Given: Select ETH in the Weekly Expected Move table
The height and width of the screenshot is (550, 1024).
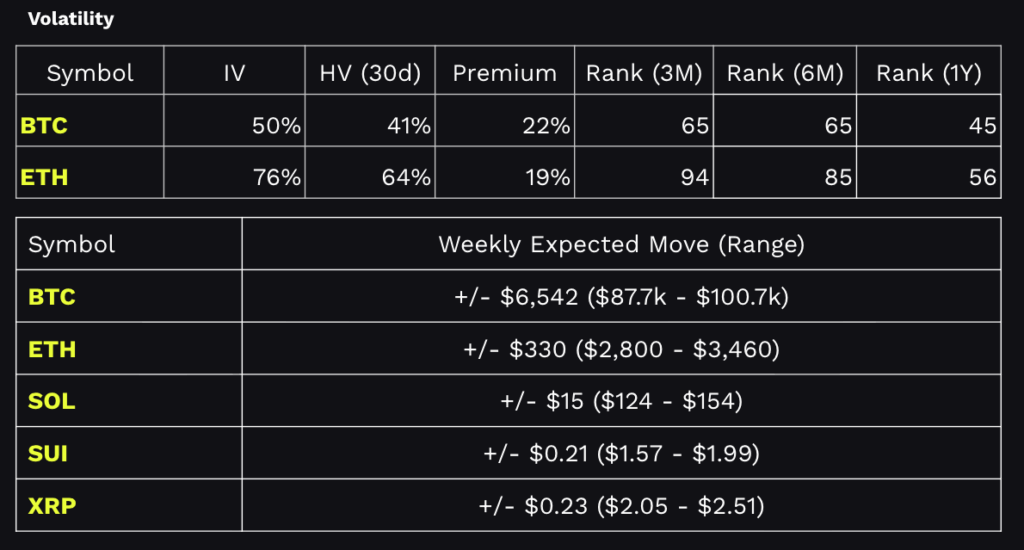Looking at the screenshot, I should coord(51,350).
